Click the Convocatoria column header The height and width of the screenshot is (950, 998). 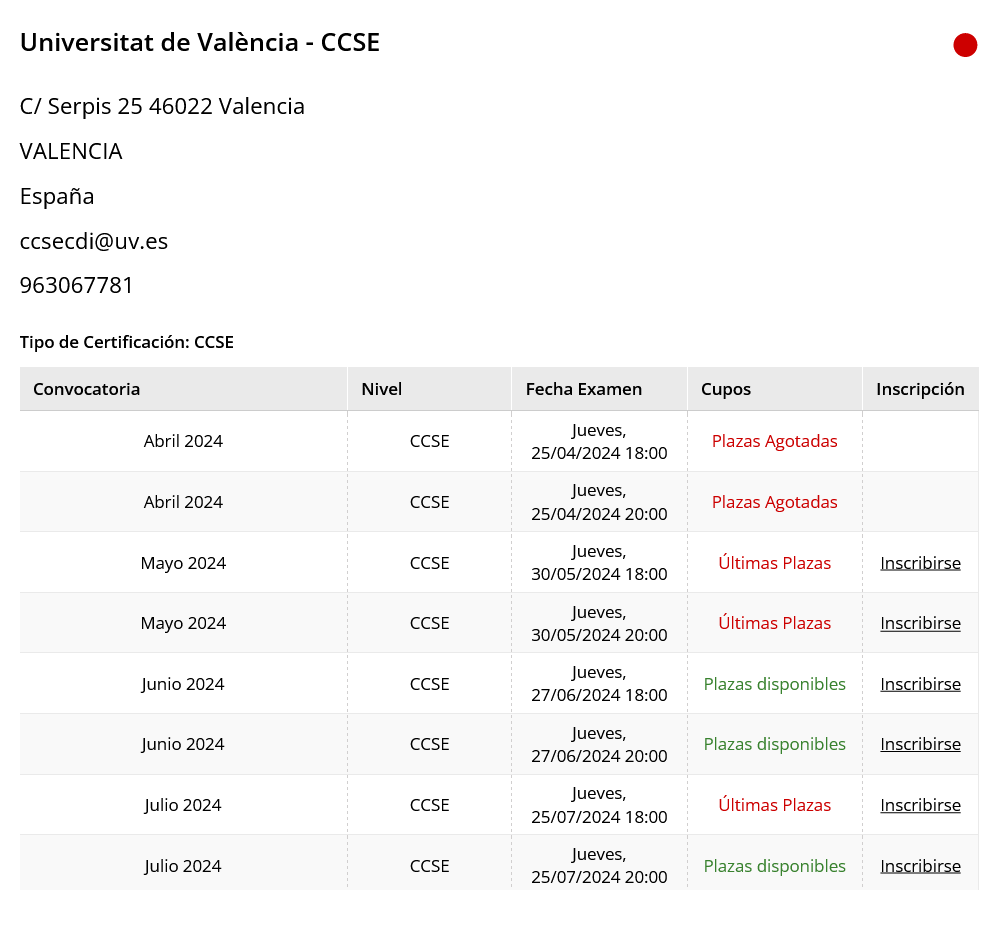point(183,389)
